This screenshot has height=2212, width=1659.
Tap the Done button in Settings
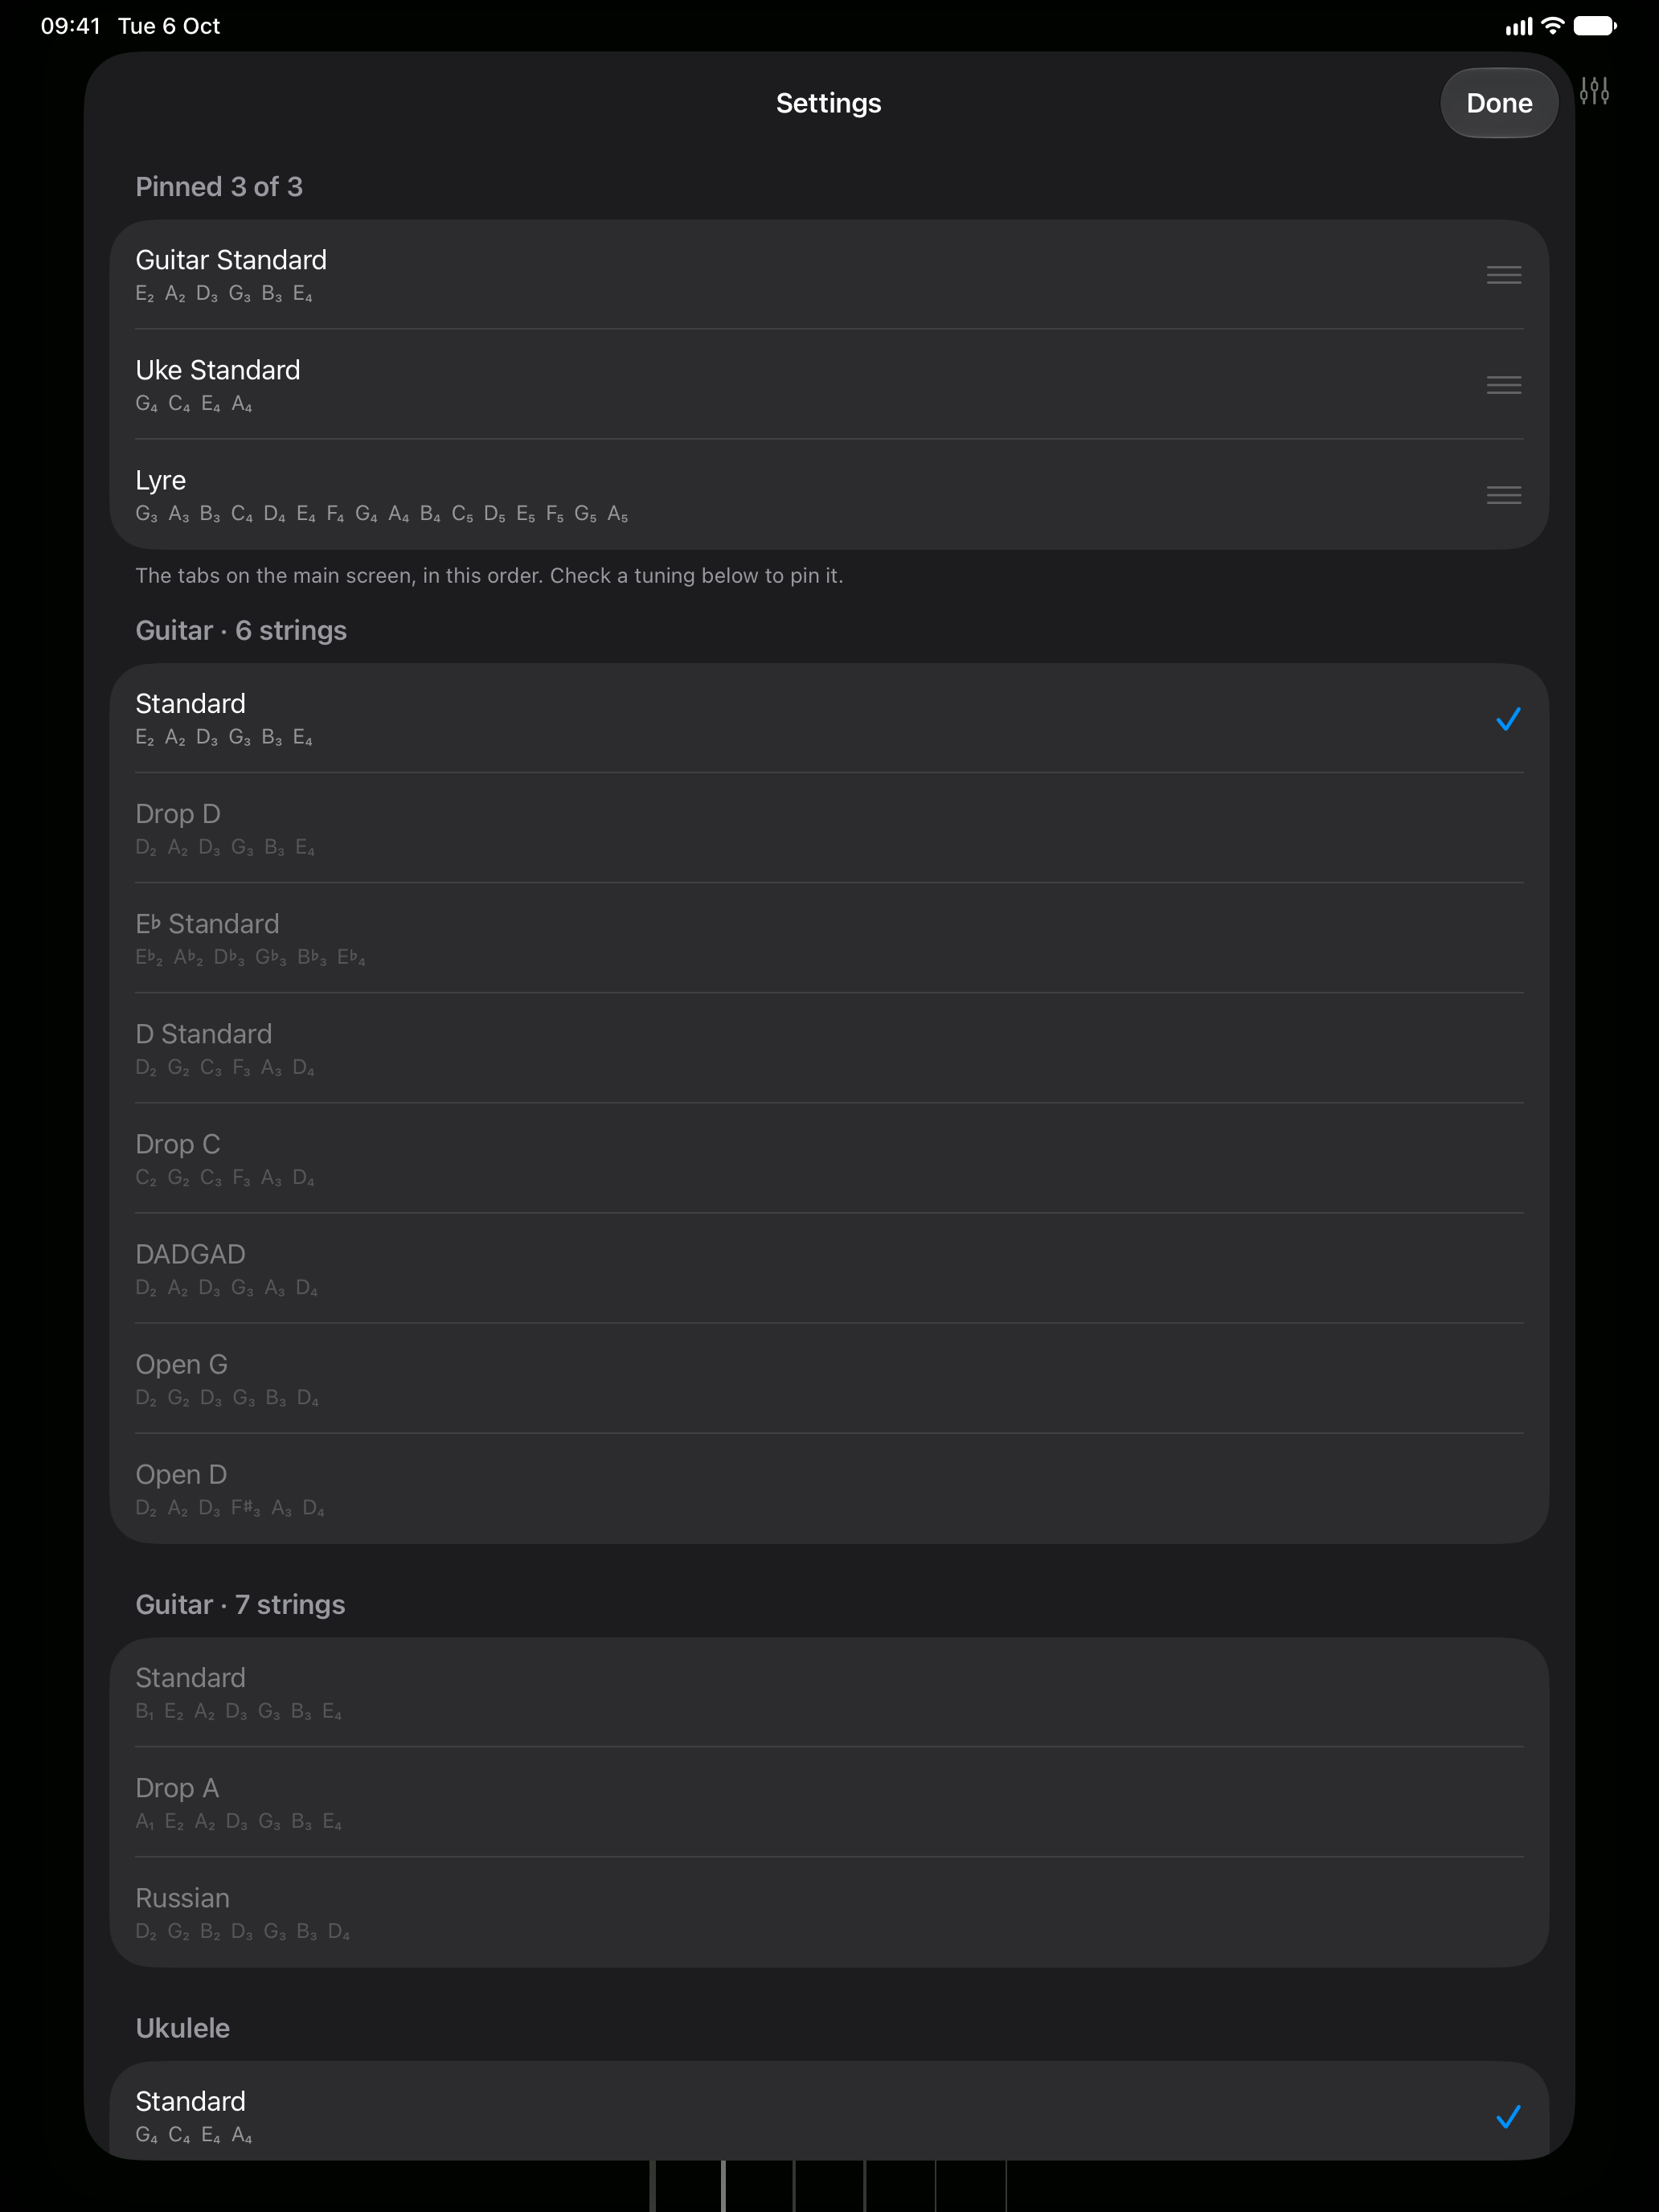pos(1498,103)
